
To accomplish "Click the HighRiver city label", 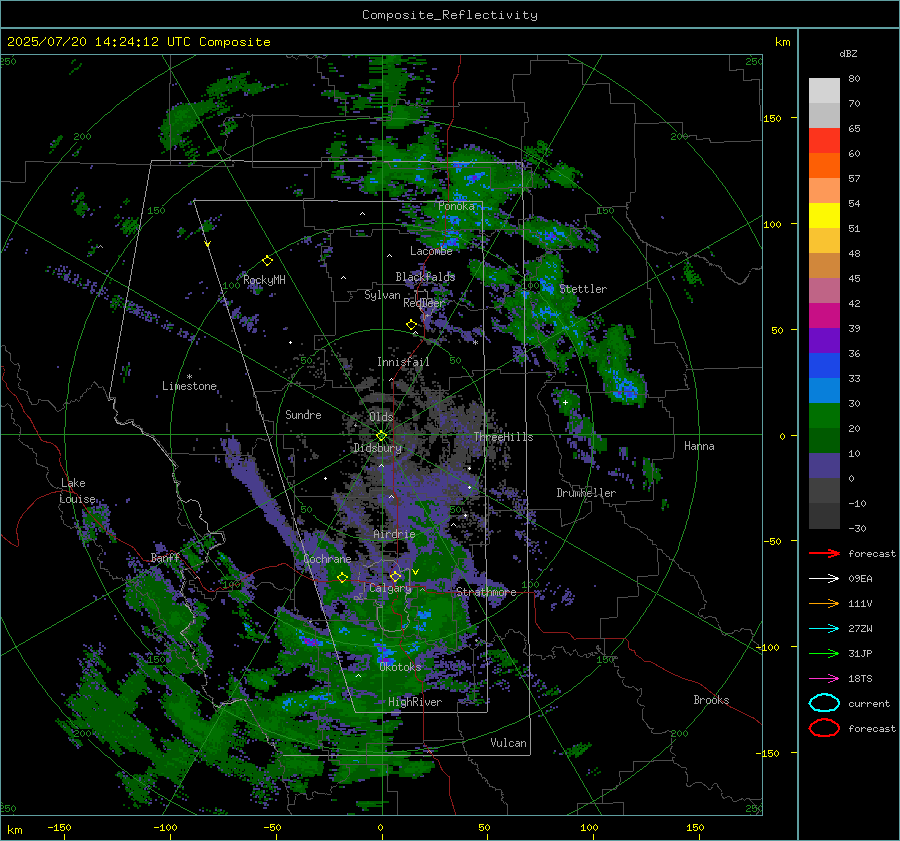I will point(415,702).
